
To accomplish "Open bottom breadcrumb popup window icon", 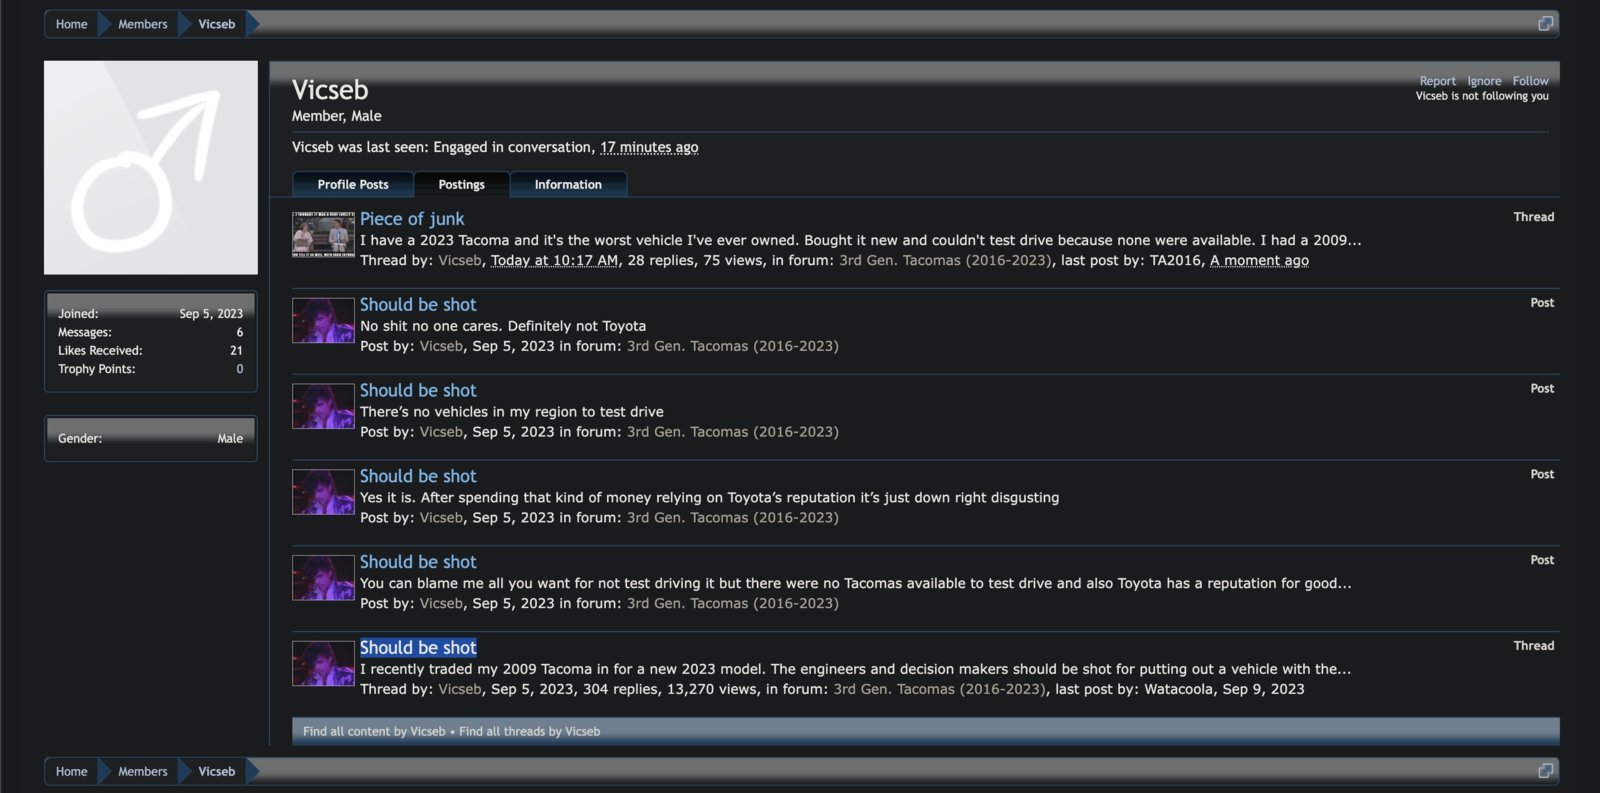I will (1545, 770).
